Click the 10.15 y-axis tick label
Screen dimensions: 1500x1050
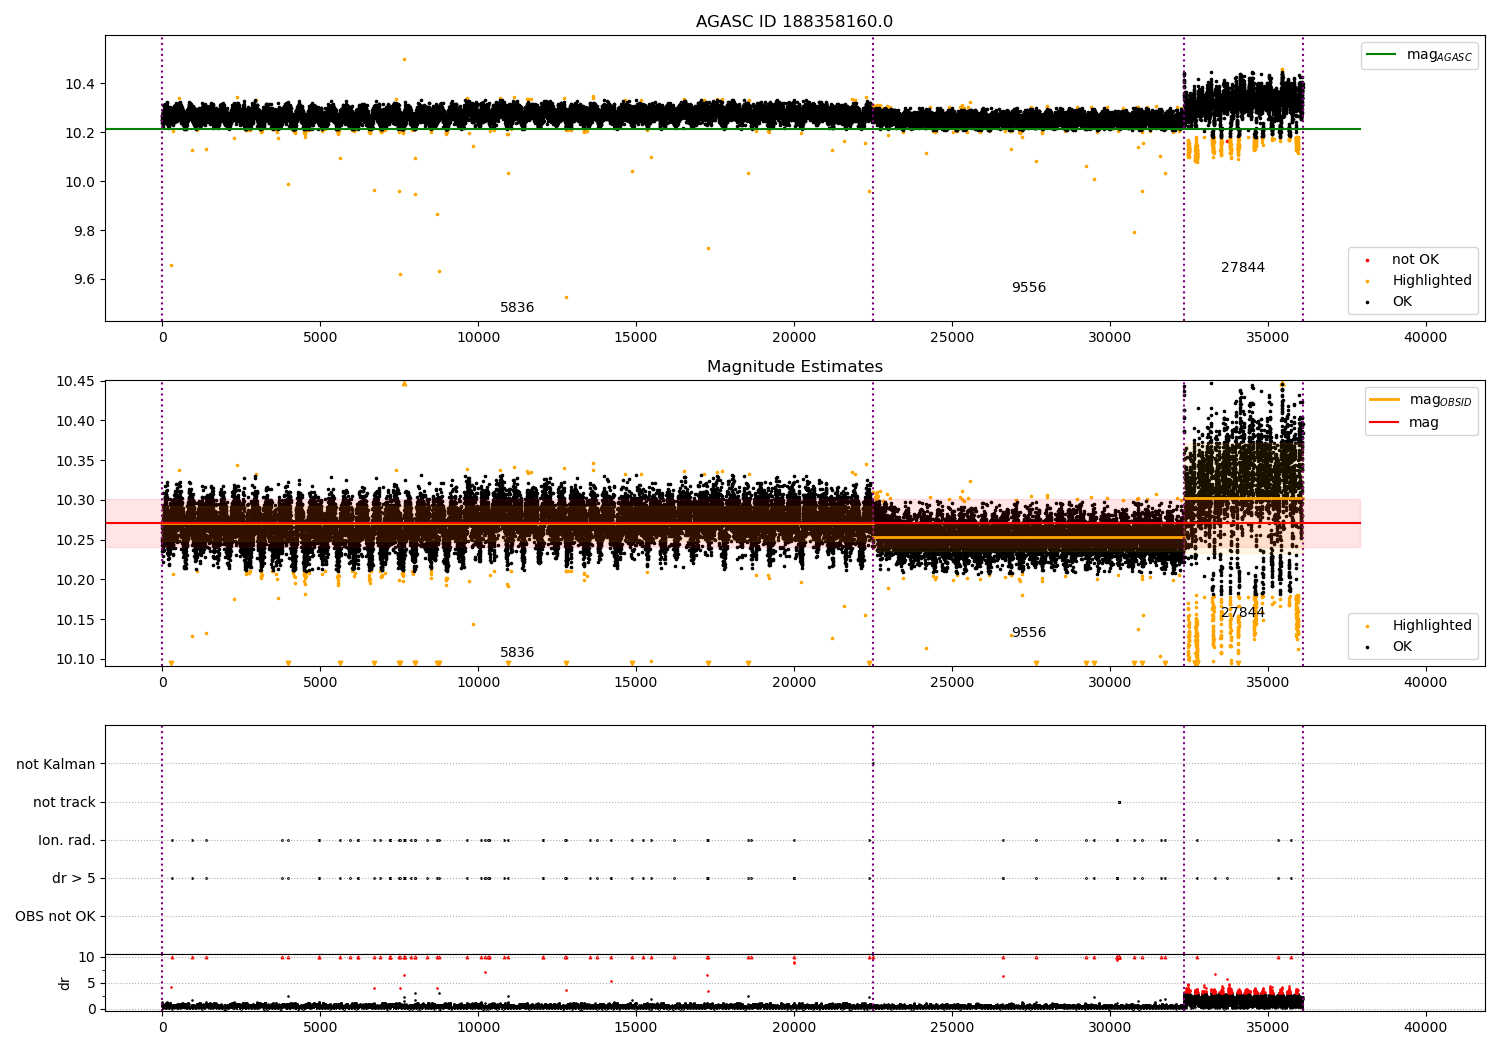[x=76, y=620]
